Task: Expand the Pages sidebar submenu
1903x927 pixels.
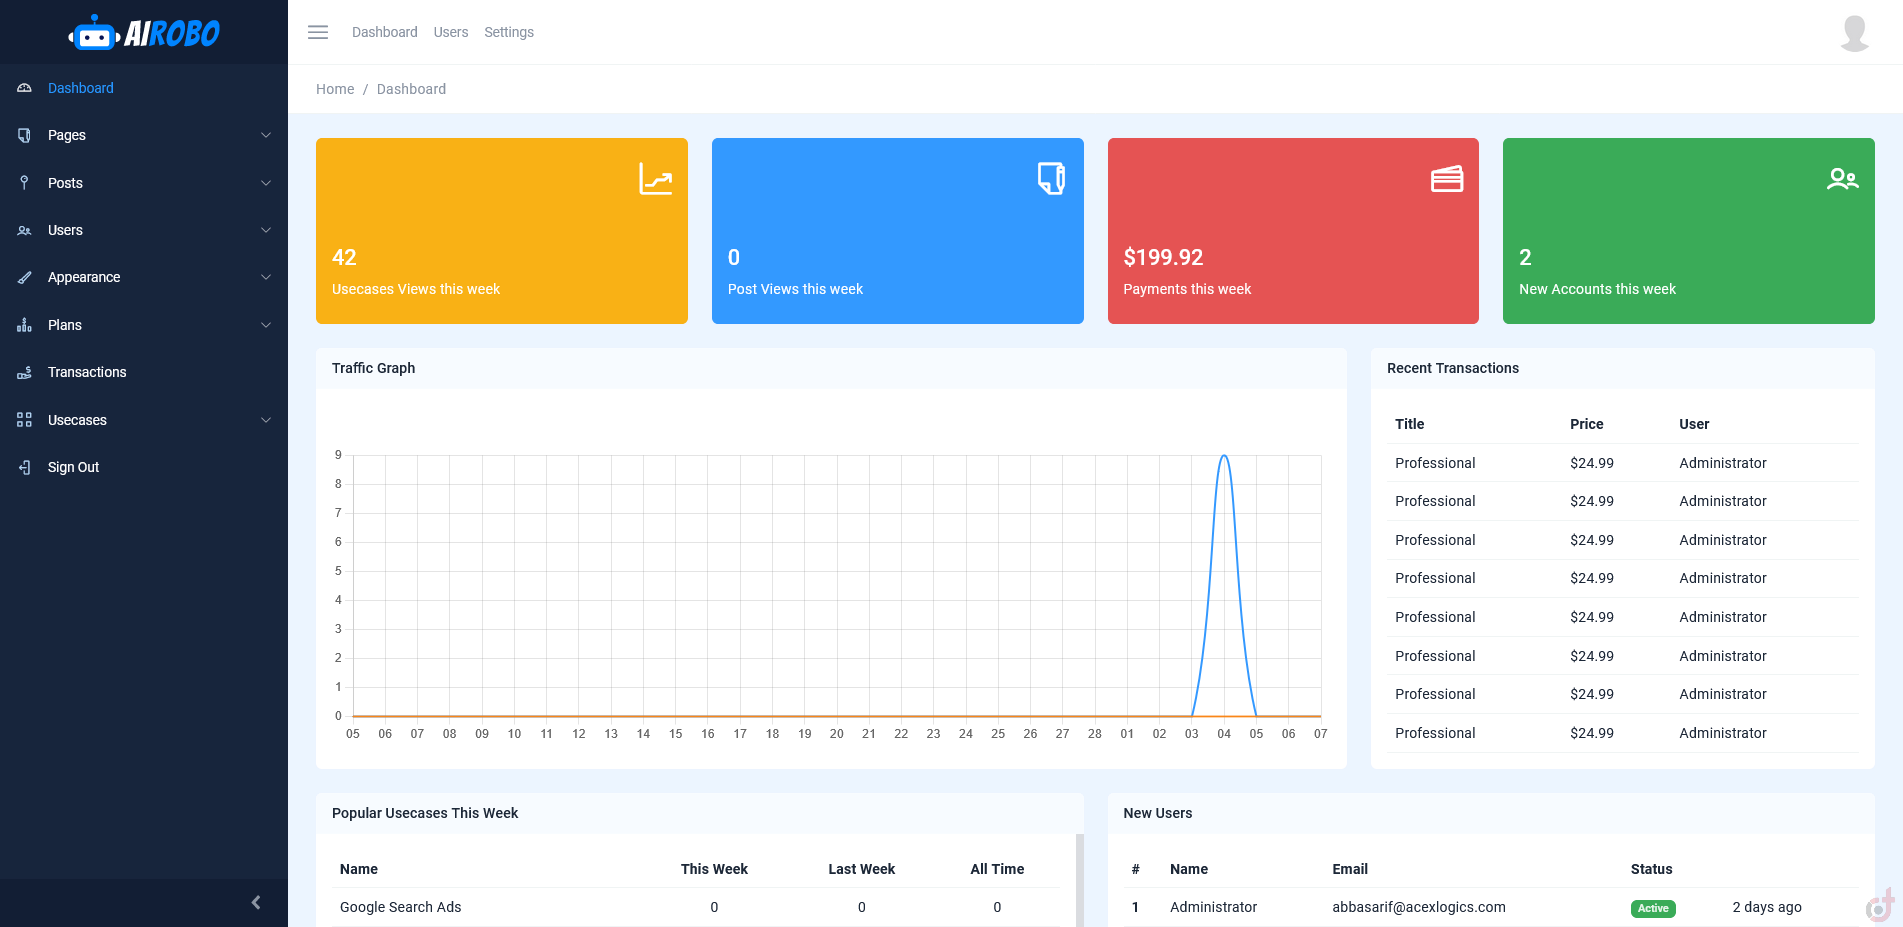Action: (x=266, y=135)
